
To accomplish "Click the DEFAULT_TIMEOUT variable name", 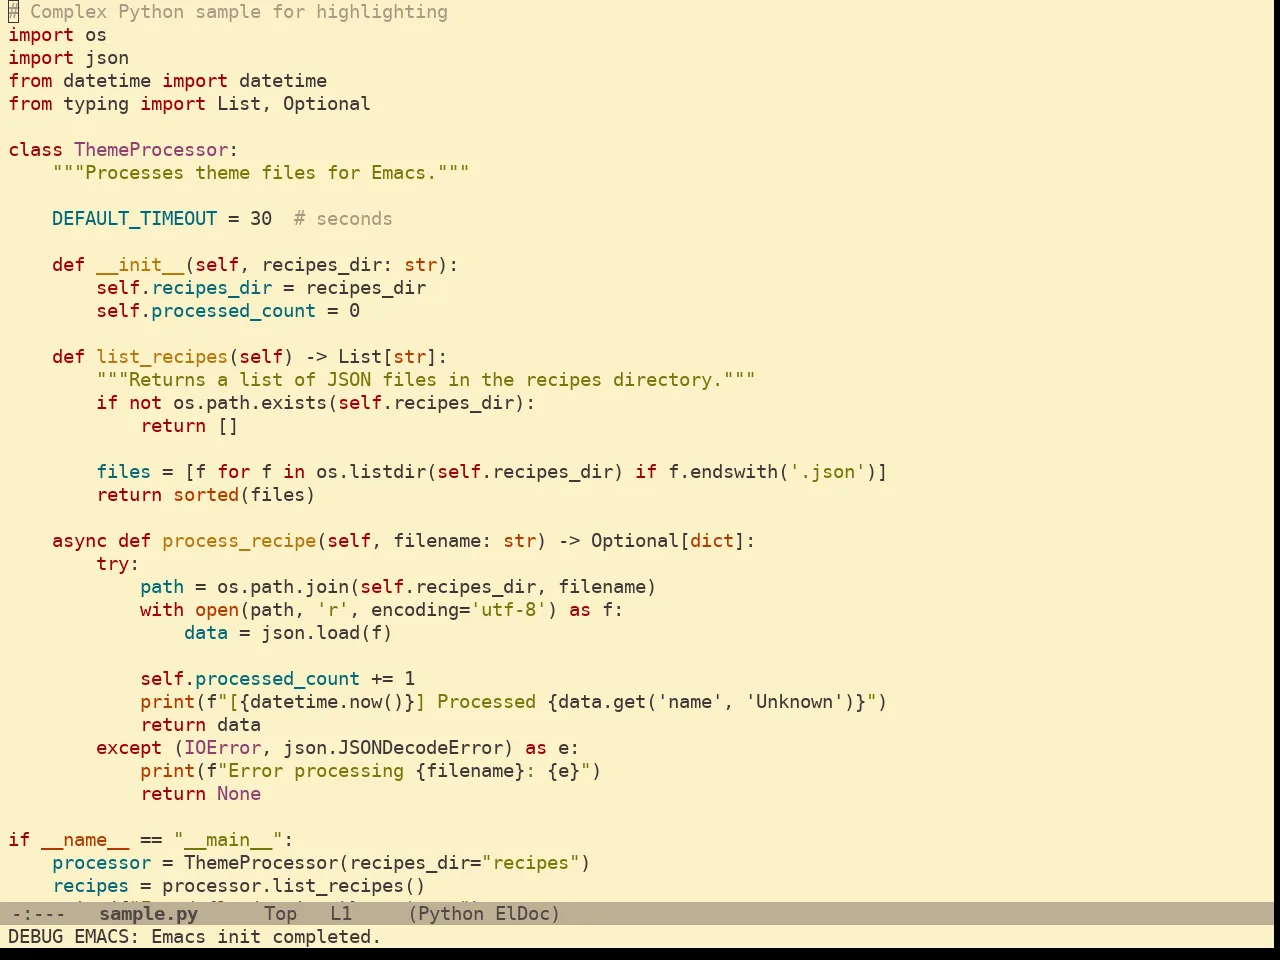I will (134, 219).
